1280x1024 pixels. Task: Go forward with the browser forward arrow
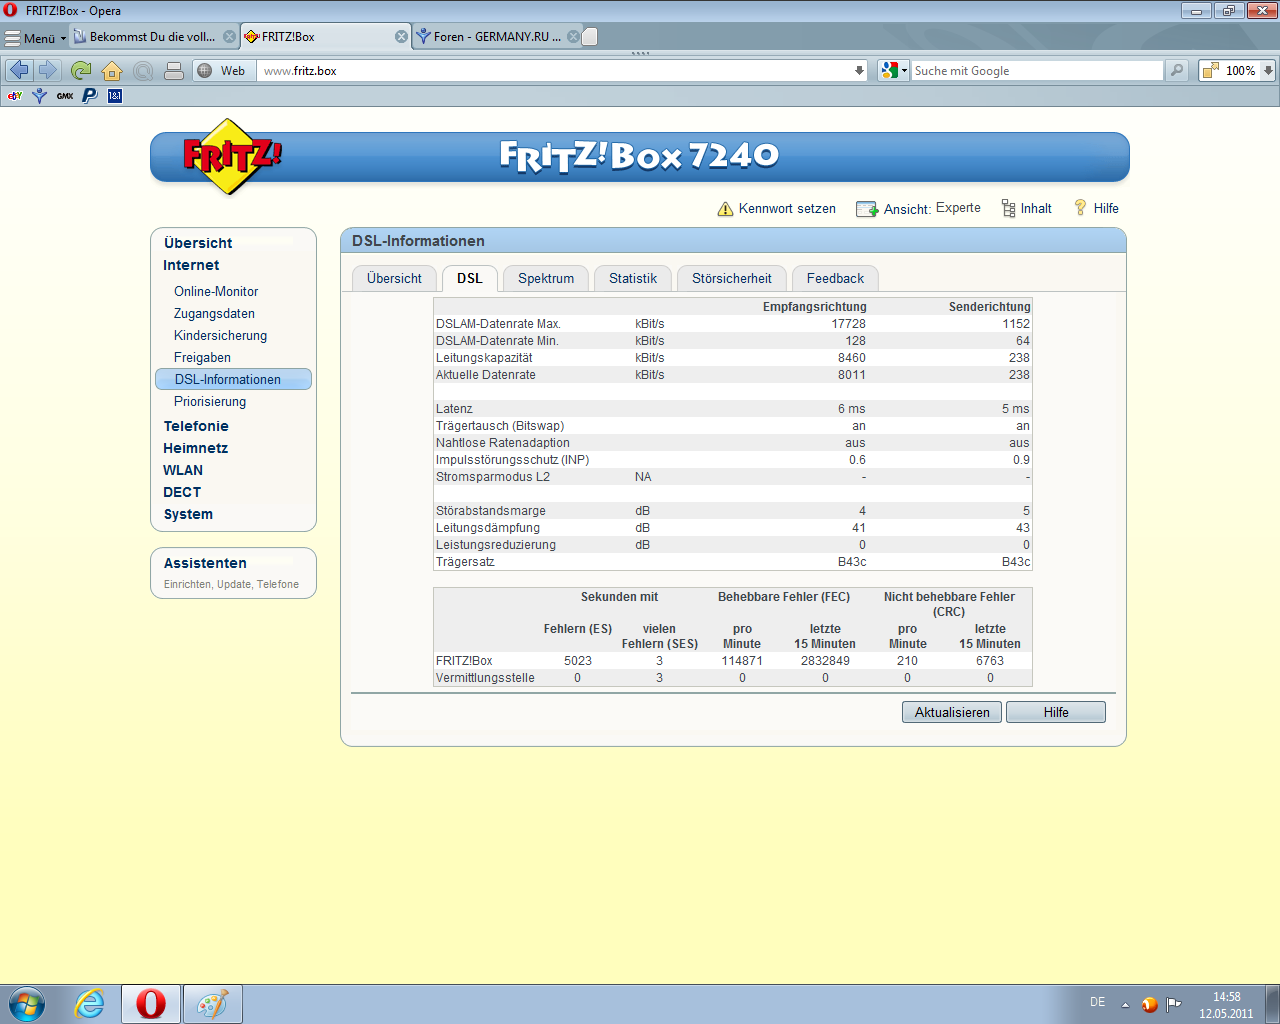pos(47,70)
